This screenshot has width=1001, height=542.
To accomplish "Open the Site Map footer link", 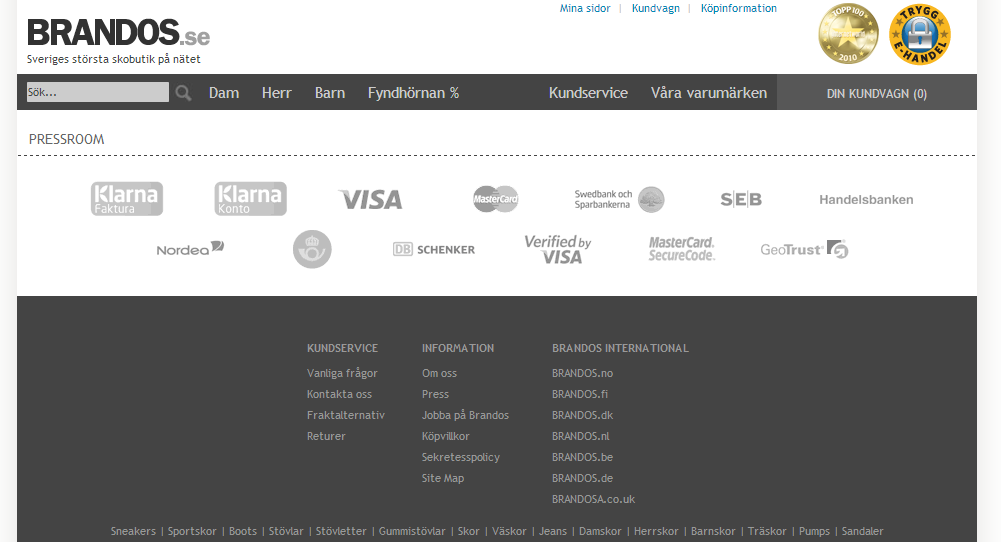I will coord(443,478).
